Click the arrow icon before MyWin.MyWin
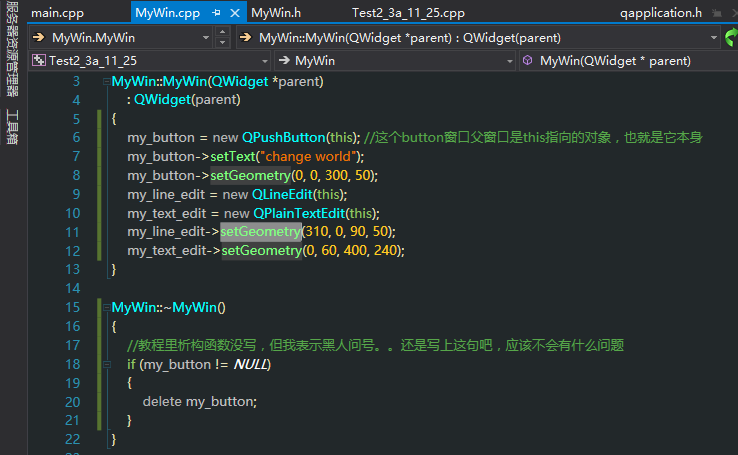 click(39, 37)
